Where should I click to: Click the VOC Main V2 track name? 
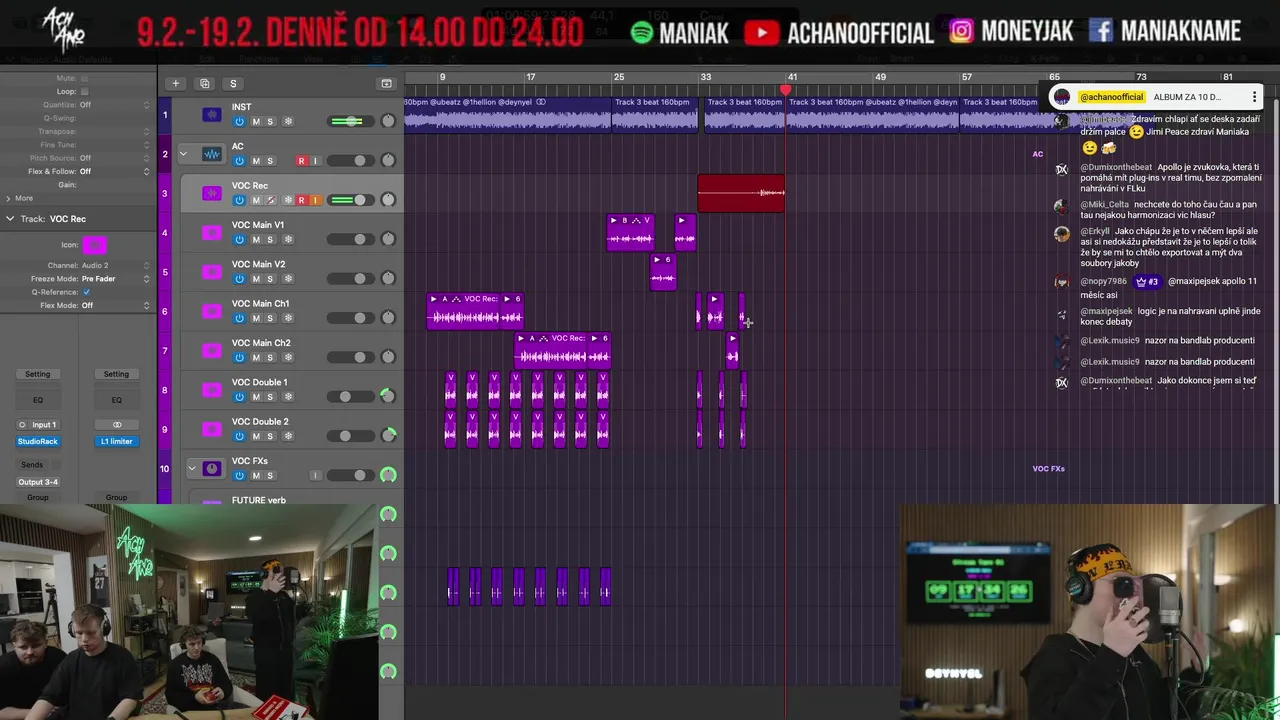(258, 264)
